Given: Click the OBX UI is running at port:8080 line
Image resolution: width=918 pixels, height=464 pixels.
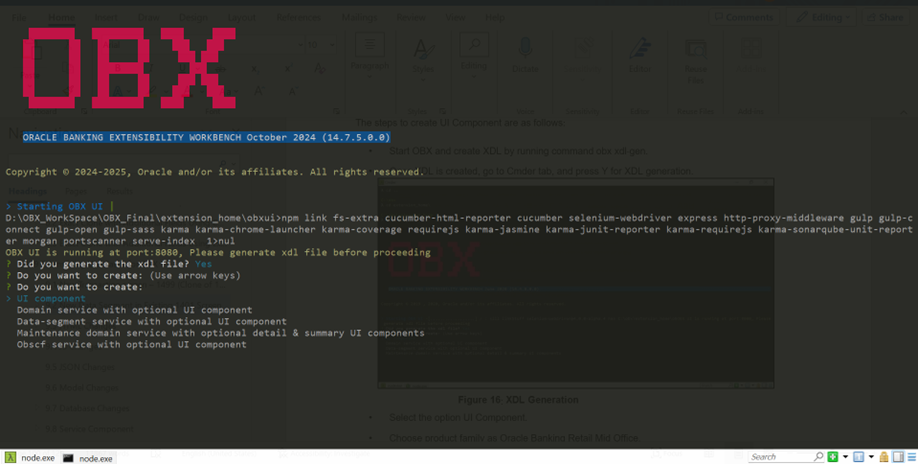Looking at the screenshot, I should 218,252.
